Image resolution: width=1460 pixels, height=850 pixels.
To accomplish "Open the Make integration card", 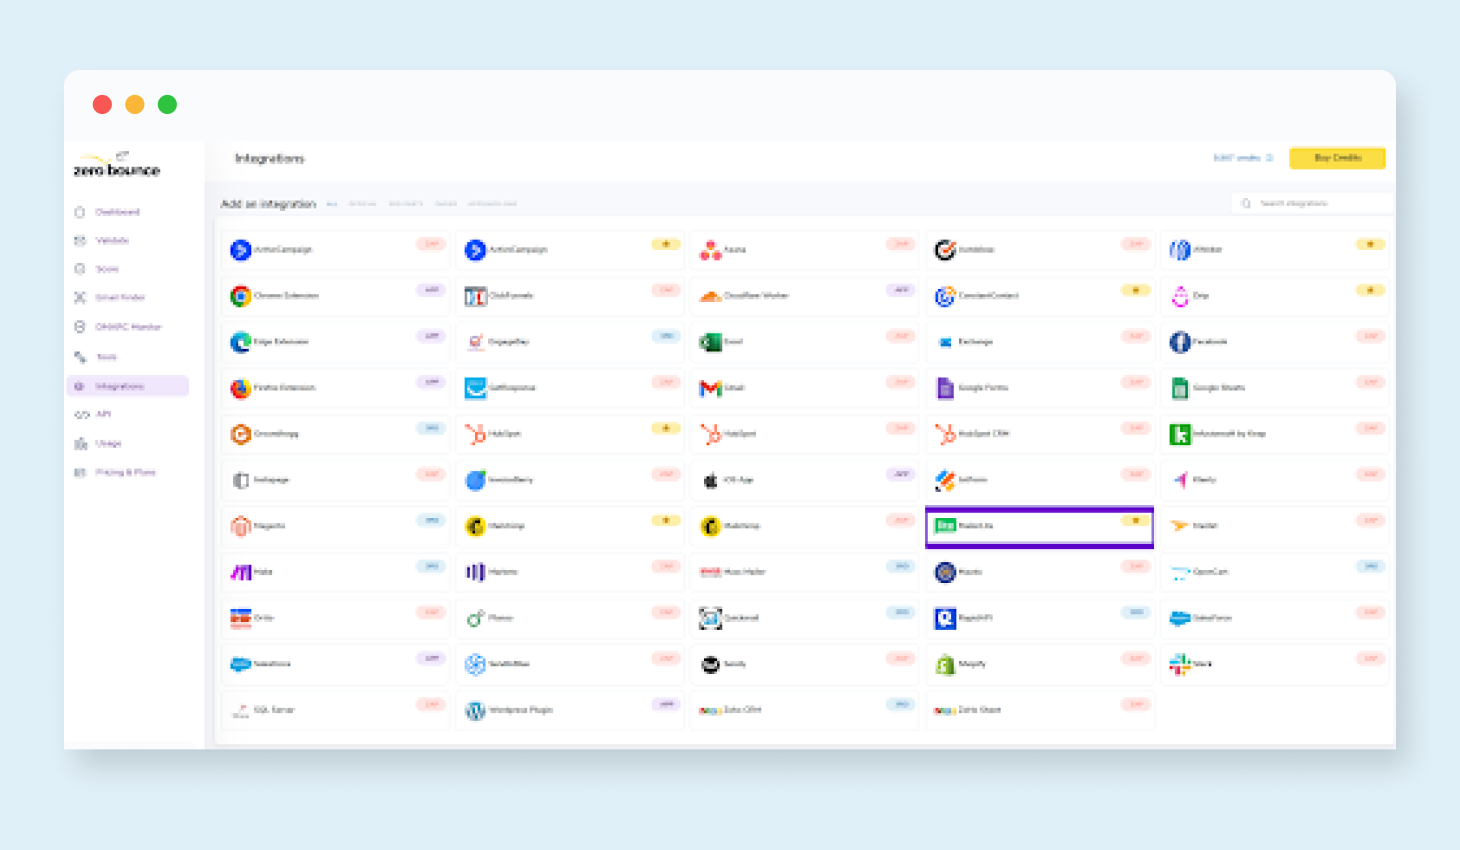I will click(333, 572).
